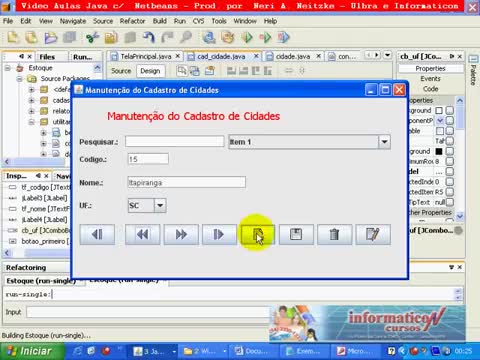Open the editor tabs list dropdown arrow
Image resolution: width=480 pixels, height=360 pixels.
coord(387,55)
